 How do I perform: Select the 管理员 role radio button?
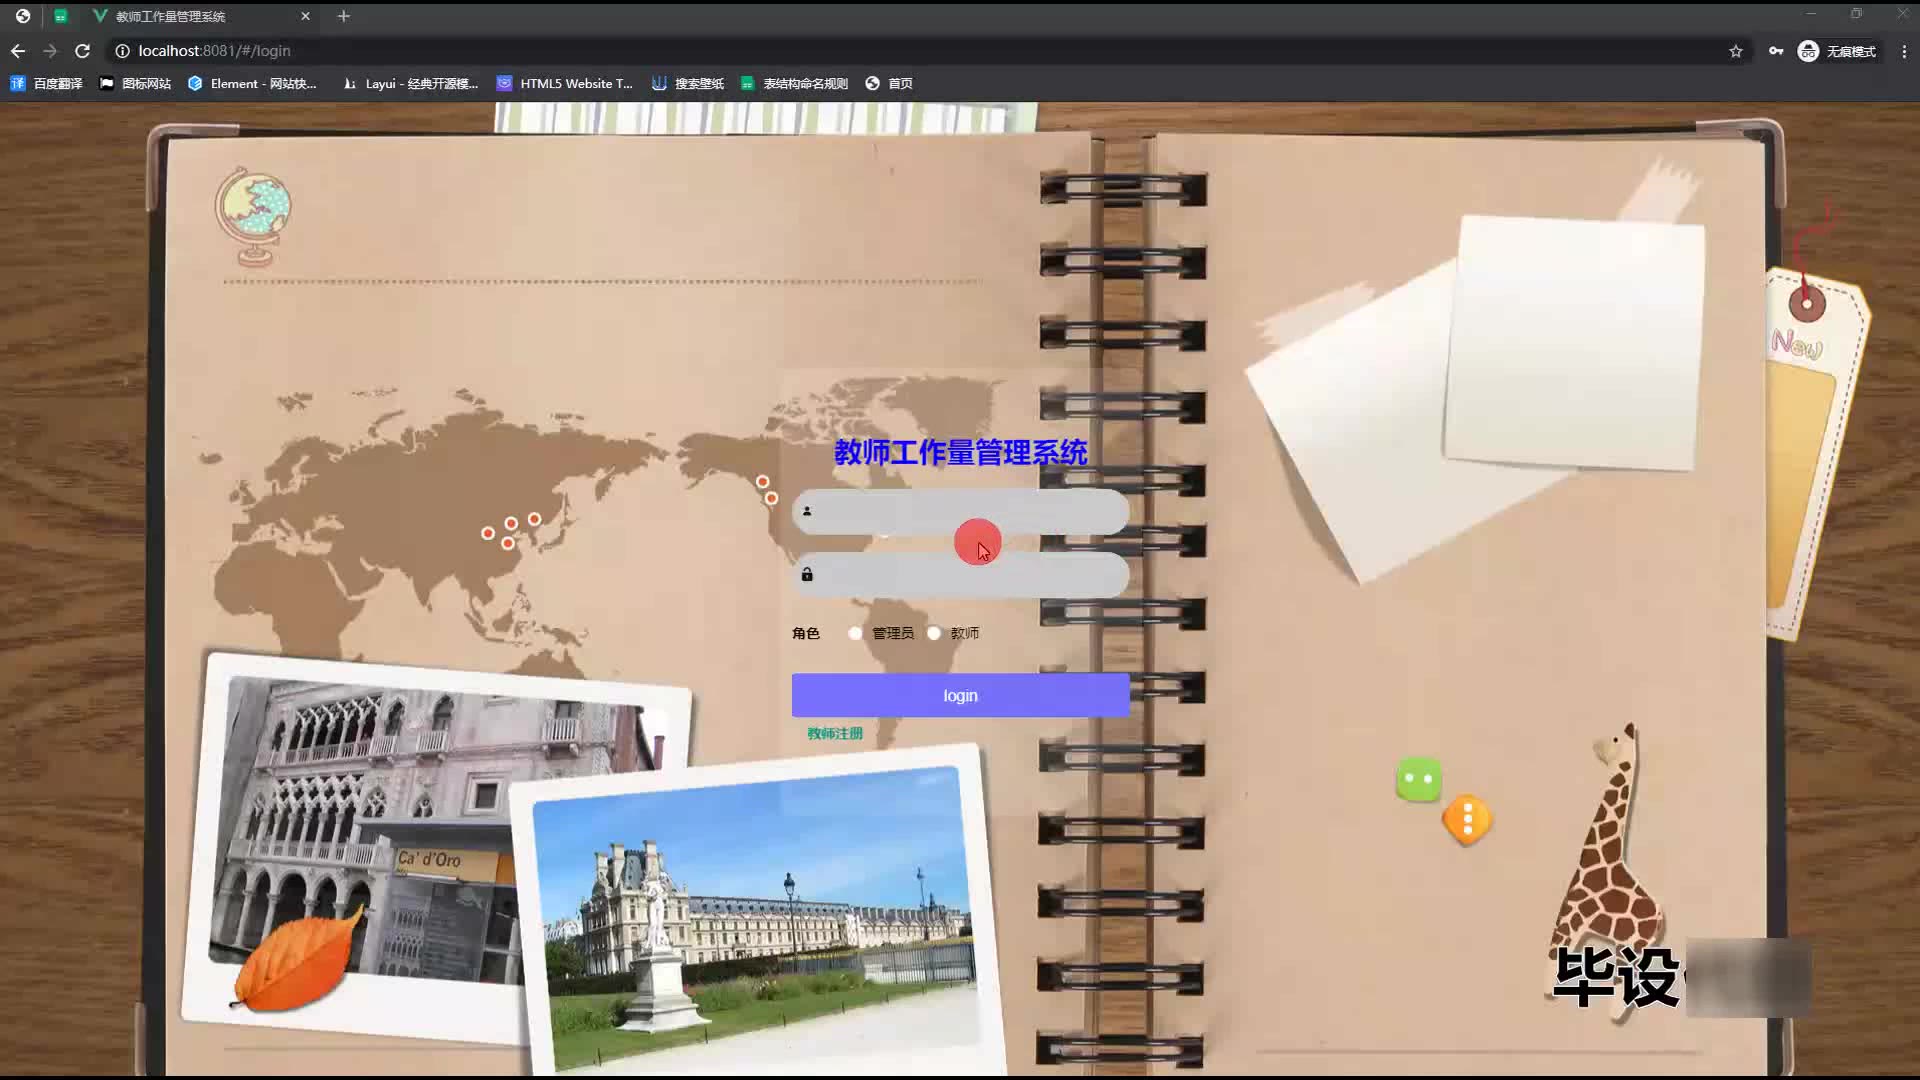855,633
